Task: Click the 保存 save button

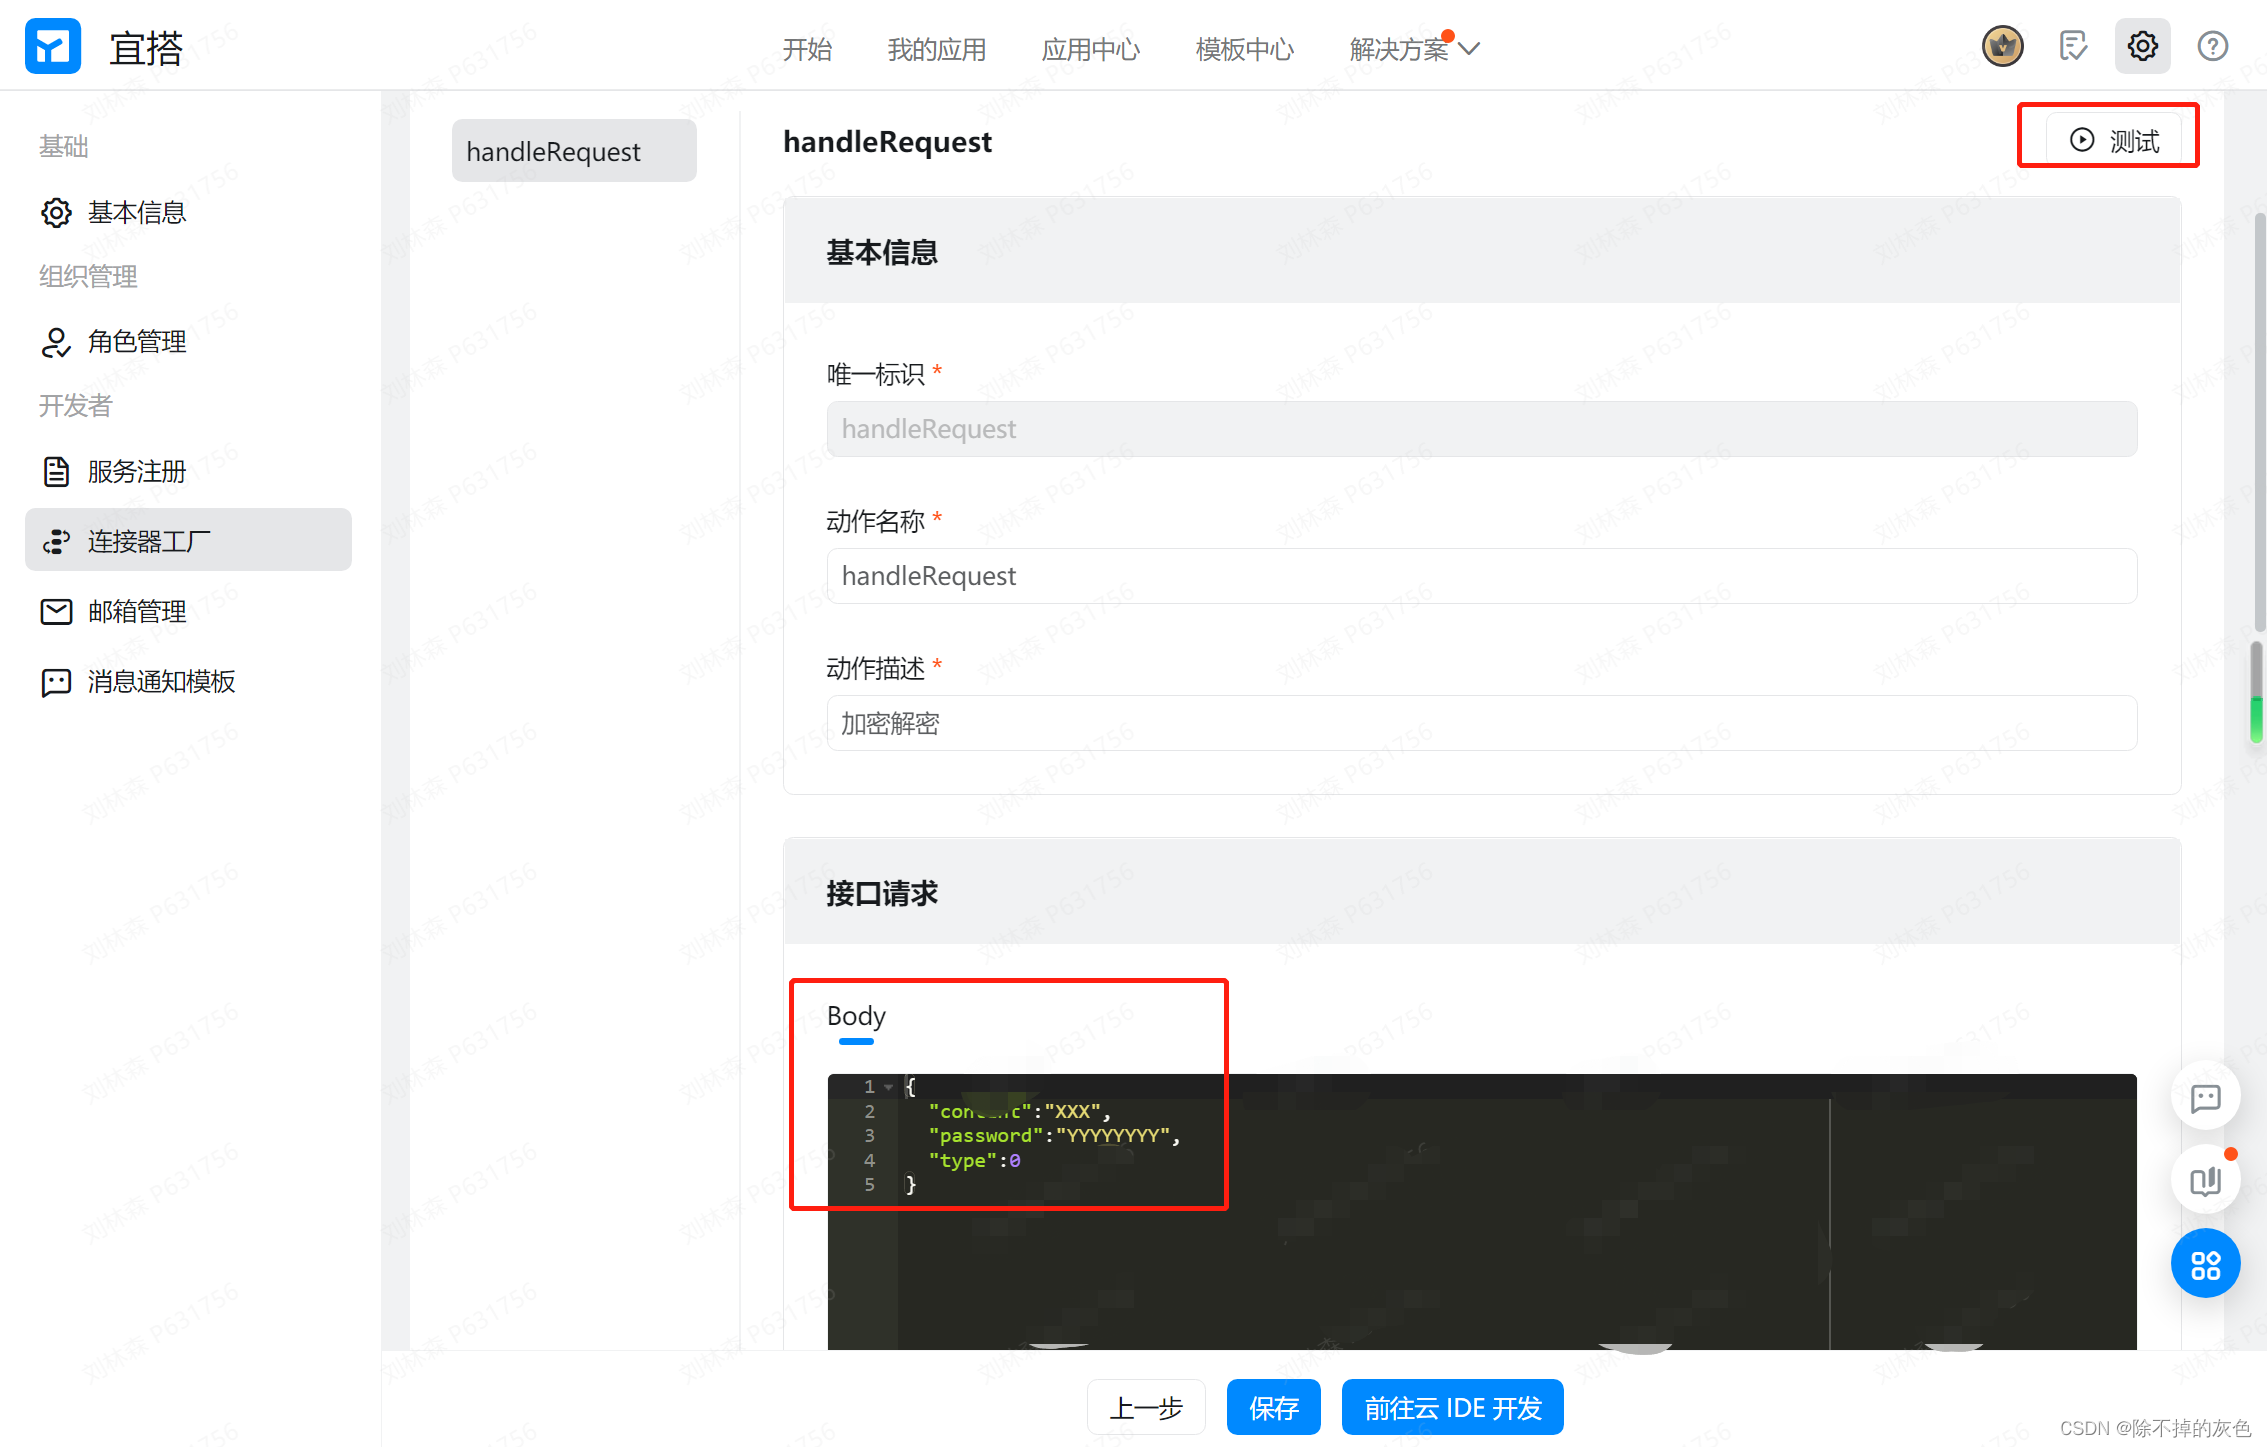Action: coord(1273,1407)
